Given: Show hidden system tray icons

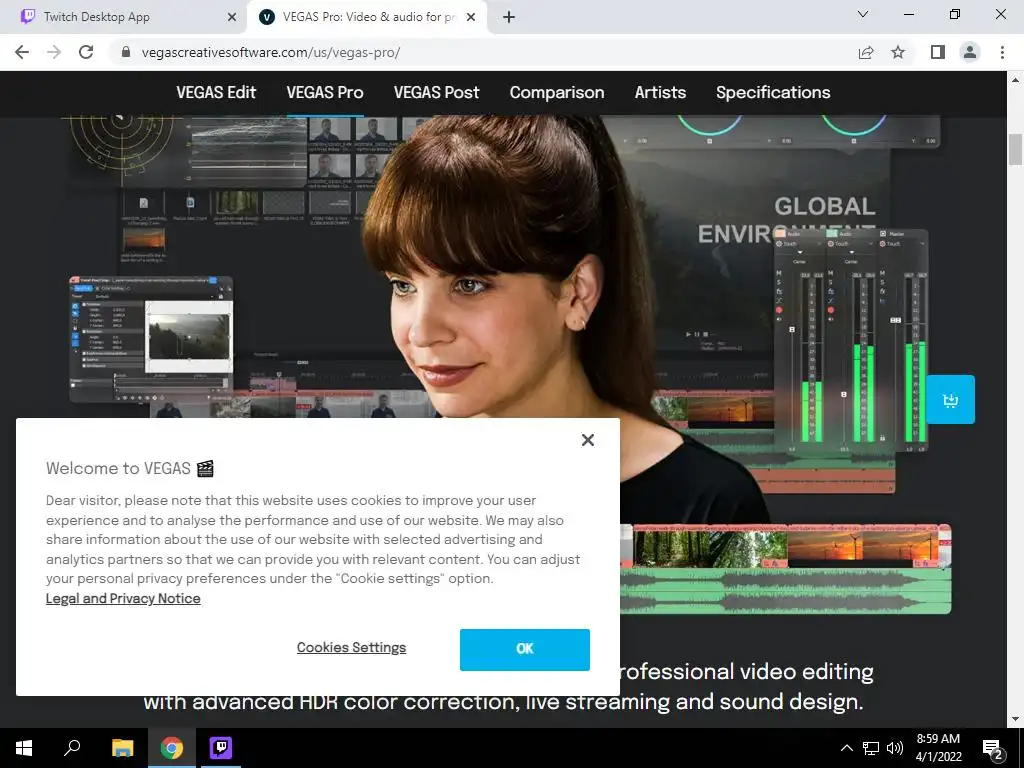Looking at the screenshot, I should pos(846,748).
